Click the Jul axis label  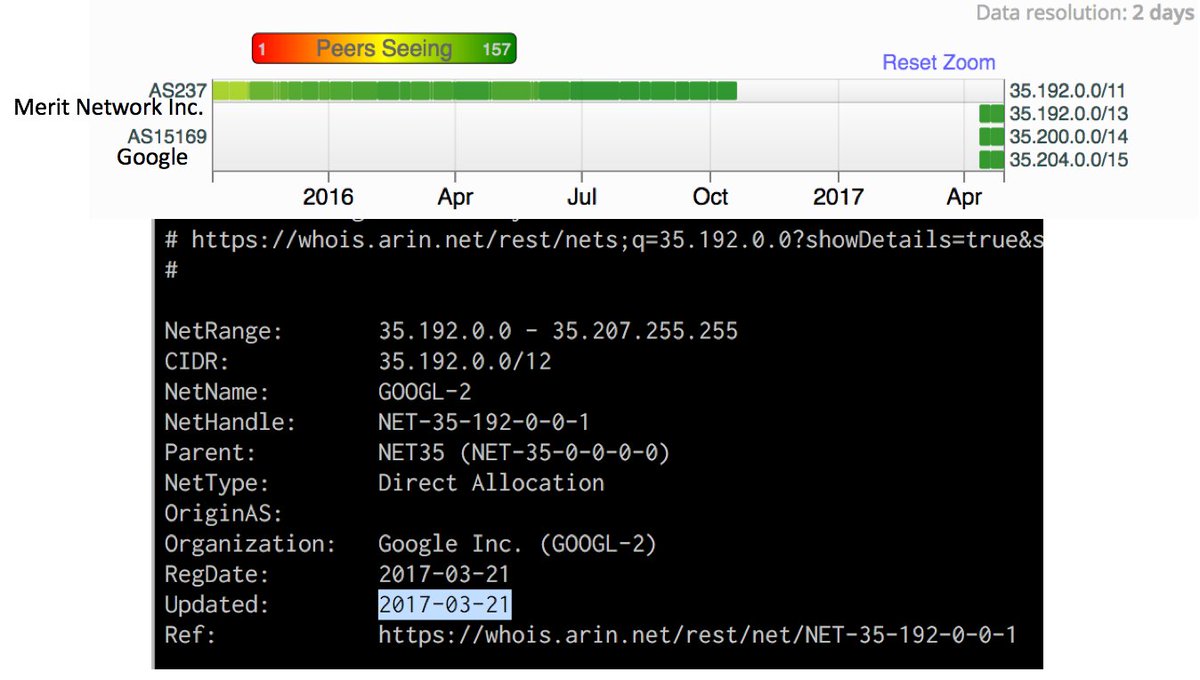[x=582, y=197]
